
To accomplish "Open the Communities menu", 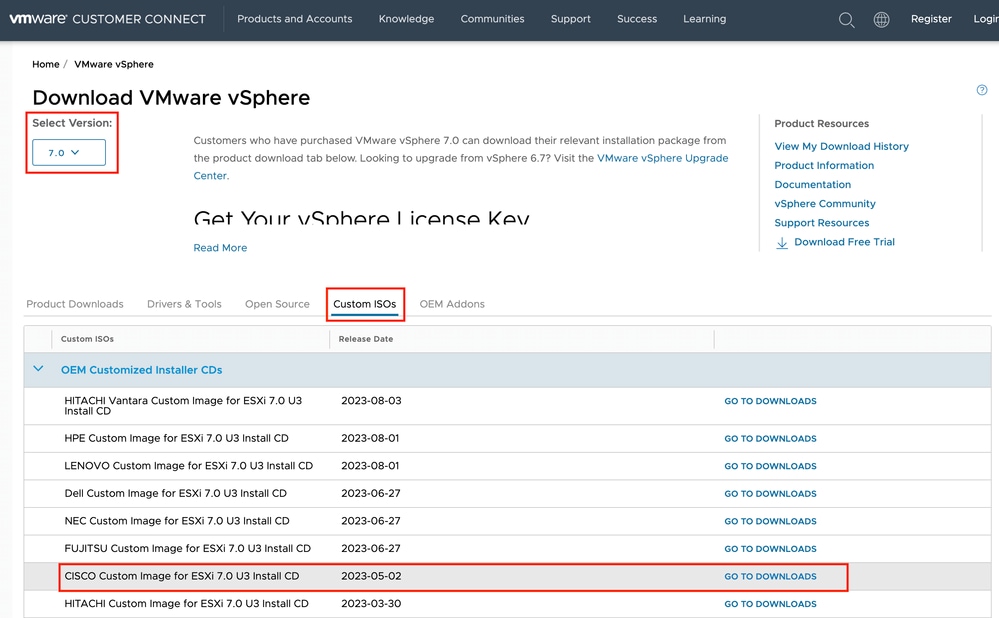I will (x=492, y=19).
